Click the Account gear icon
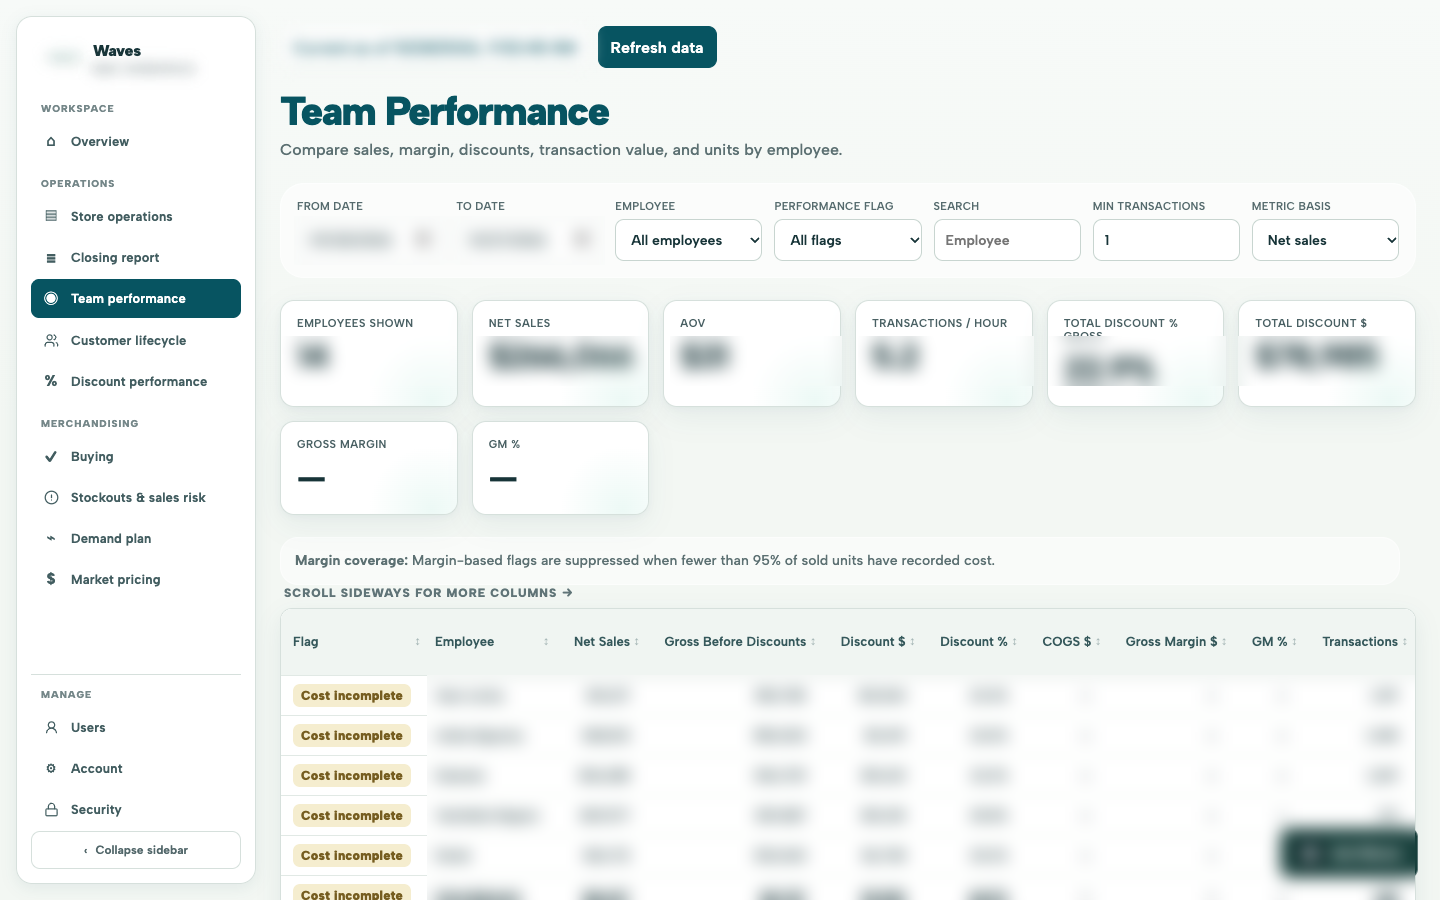1440x900 pixels. pyautogui.click(x=51, y=769)
